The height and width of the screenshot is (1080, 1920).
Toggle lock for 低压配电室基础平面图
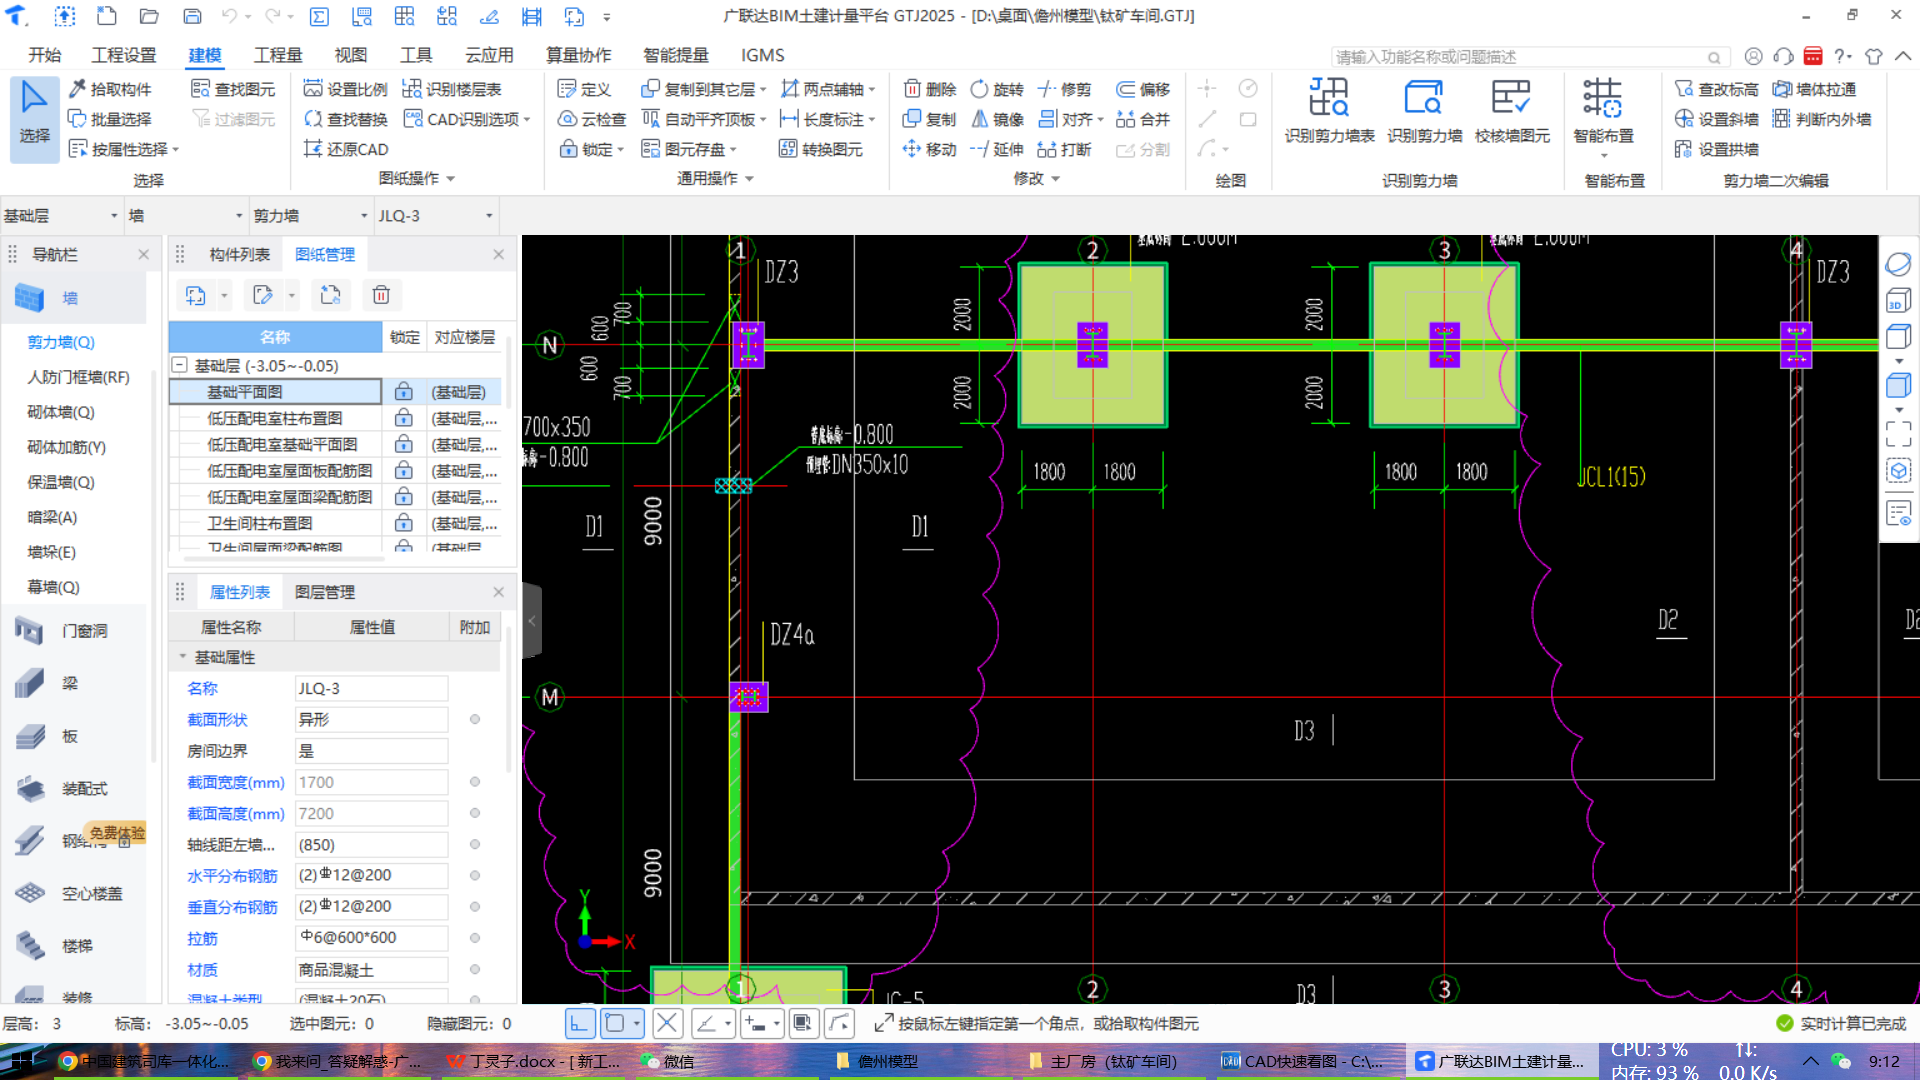click(403, 444)
